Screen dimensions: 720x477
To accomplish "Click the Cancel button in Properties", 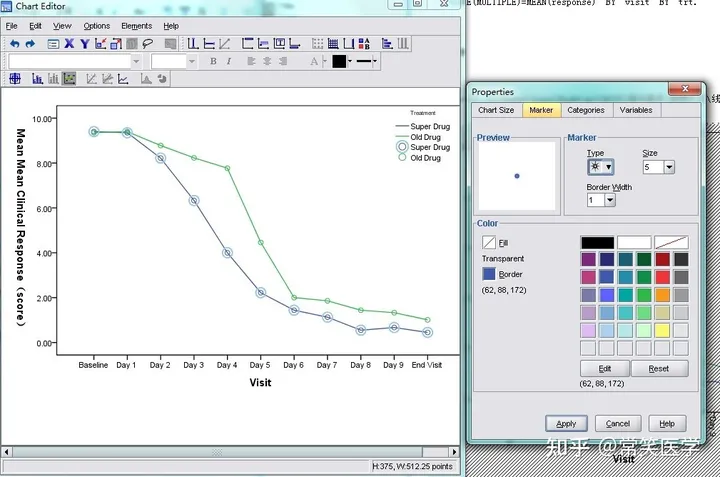I will pos(618,424).
